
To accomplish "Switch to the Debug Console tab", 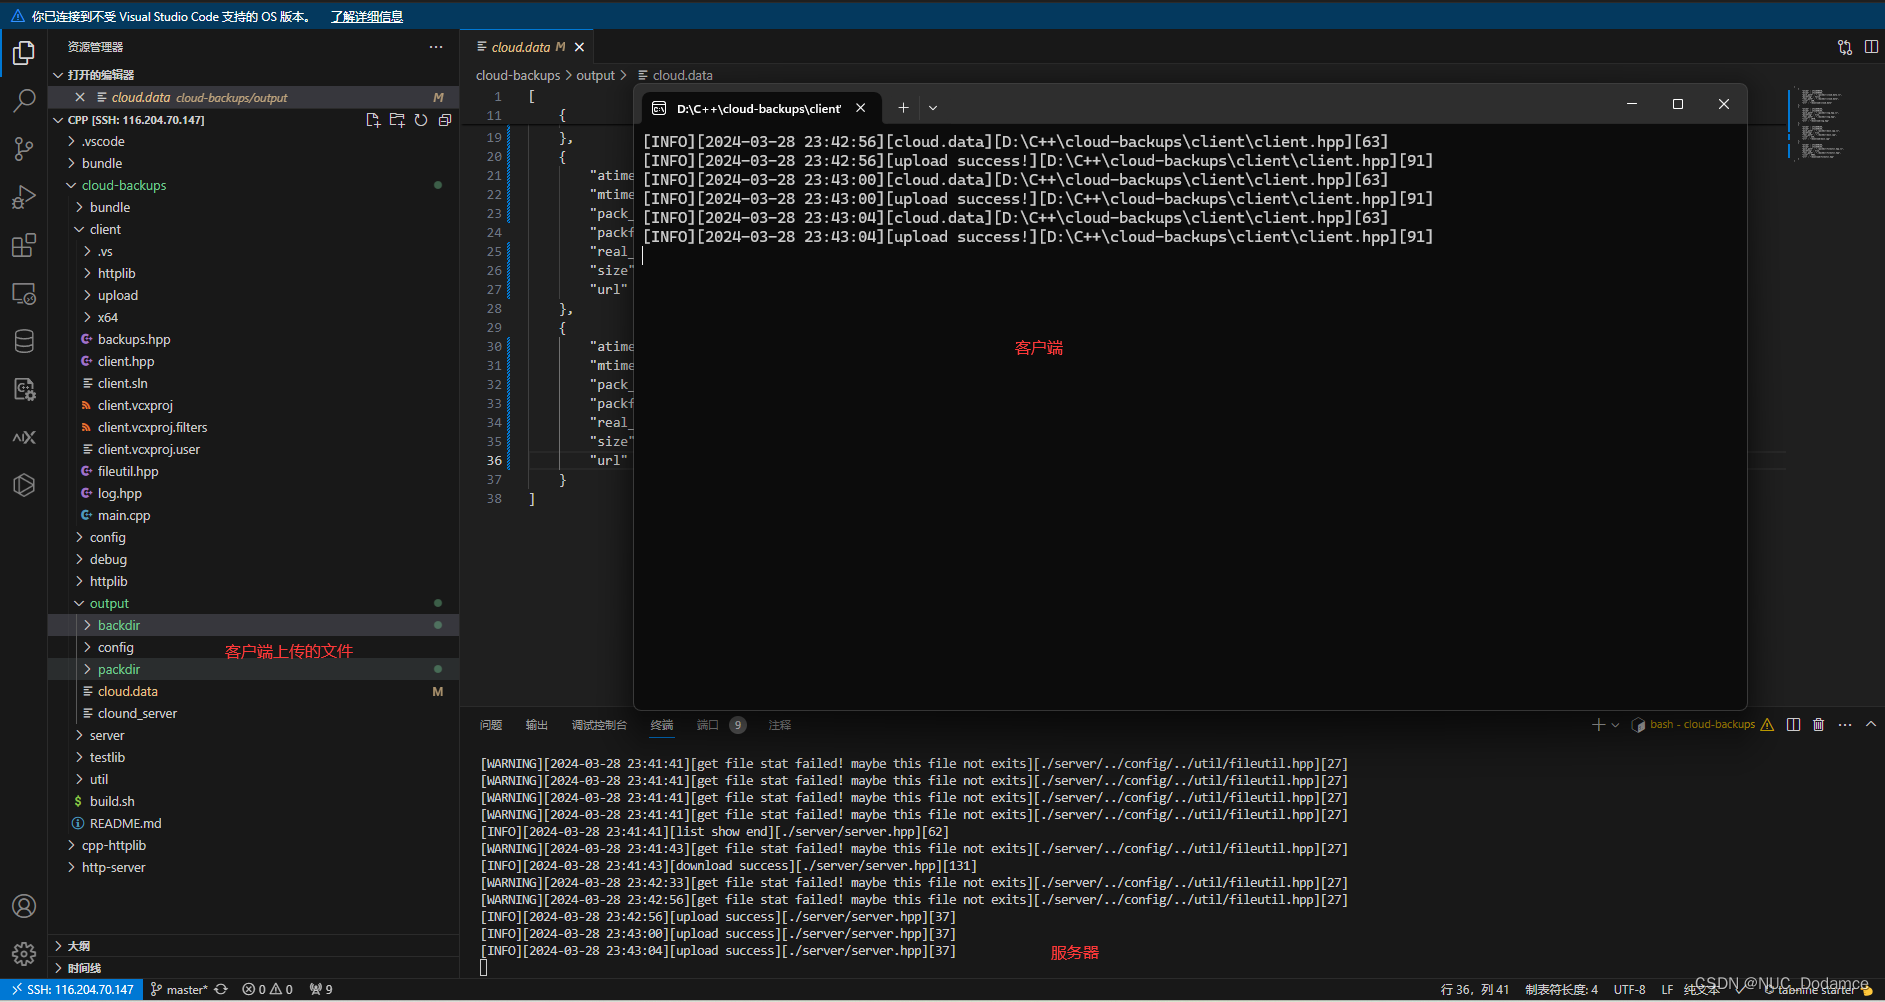I will coord(599,725).
